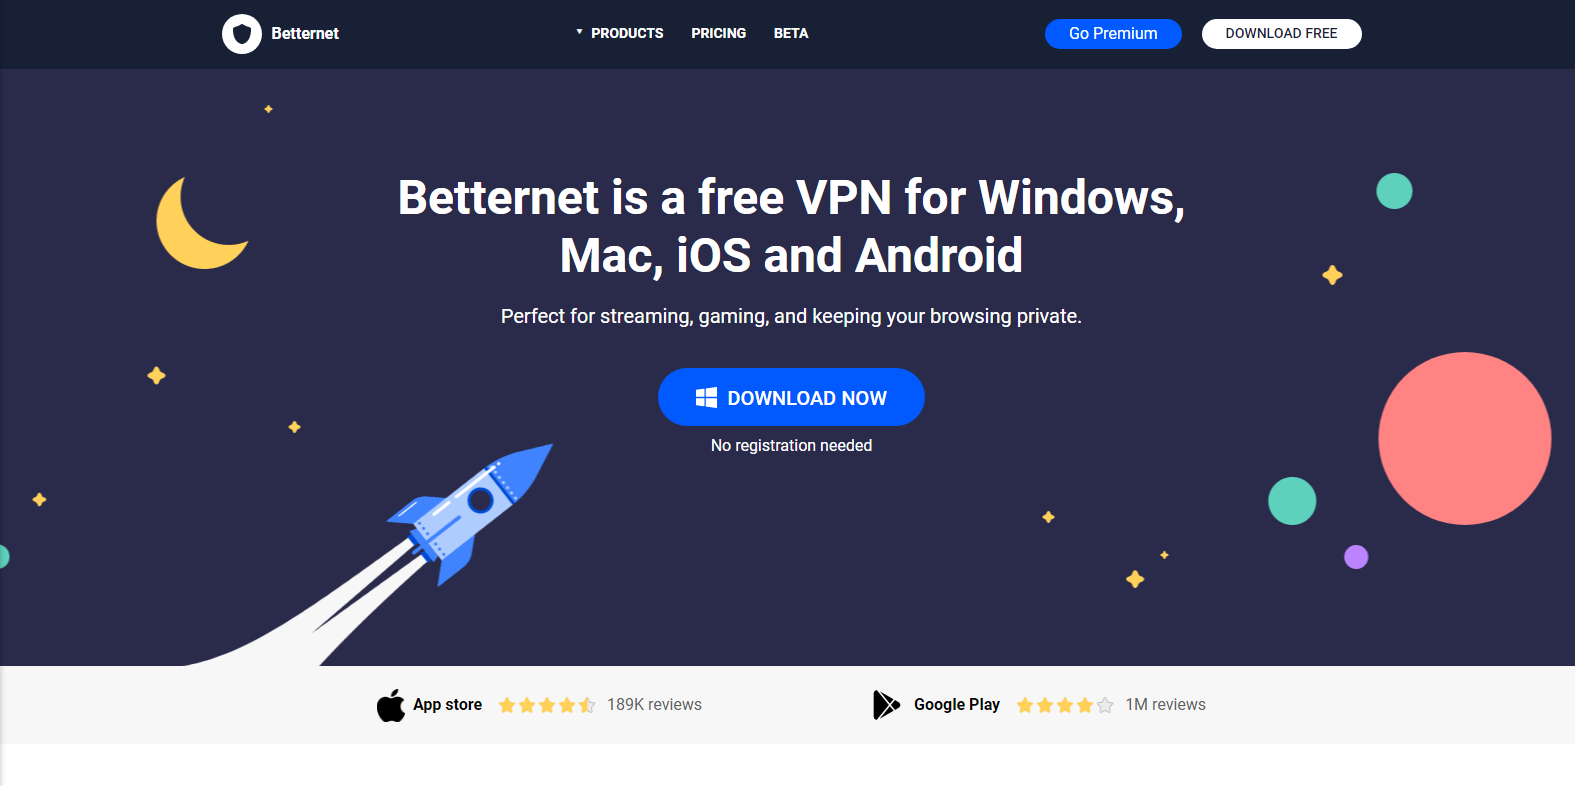Click the Apple App Store icon
The width and height of the screenshot is (1575, 786).
click(x=391, y=705)
